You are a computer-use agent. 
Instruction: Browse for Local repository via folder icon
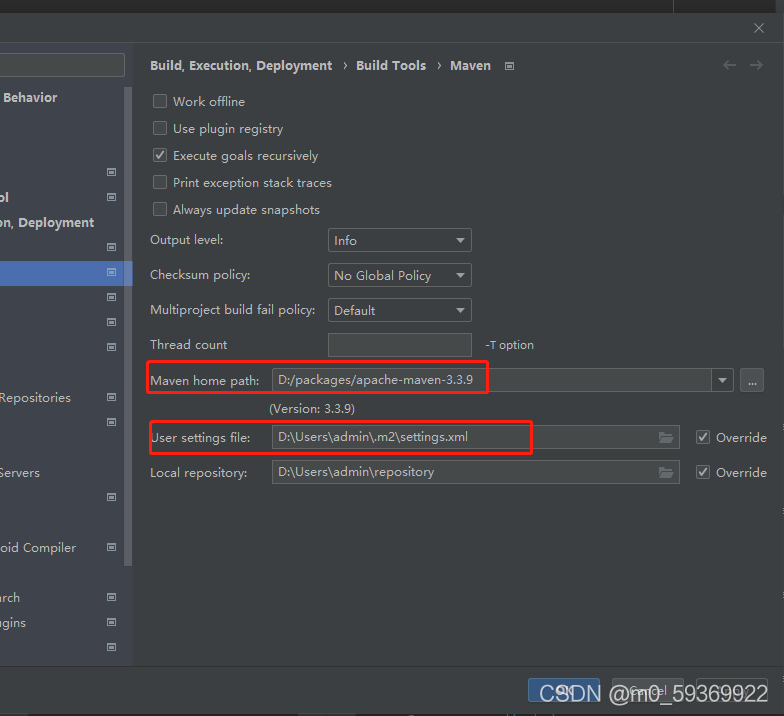[666, 472]
